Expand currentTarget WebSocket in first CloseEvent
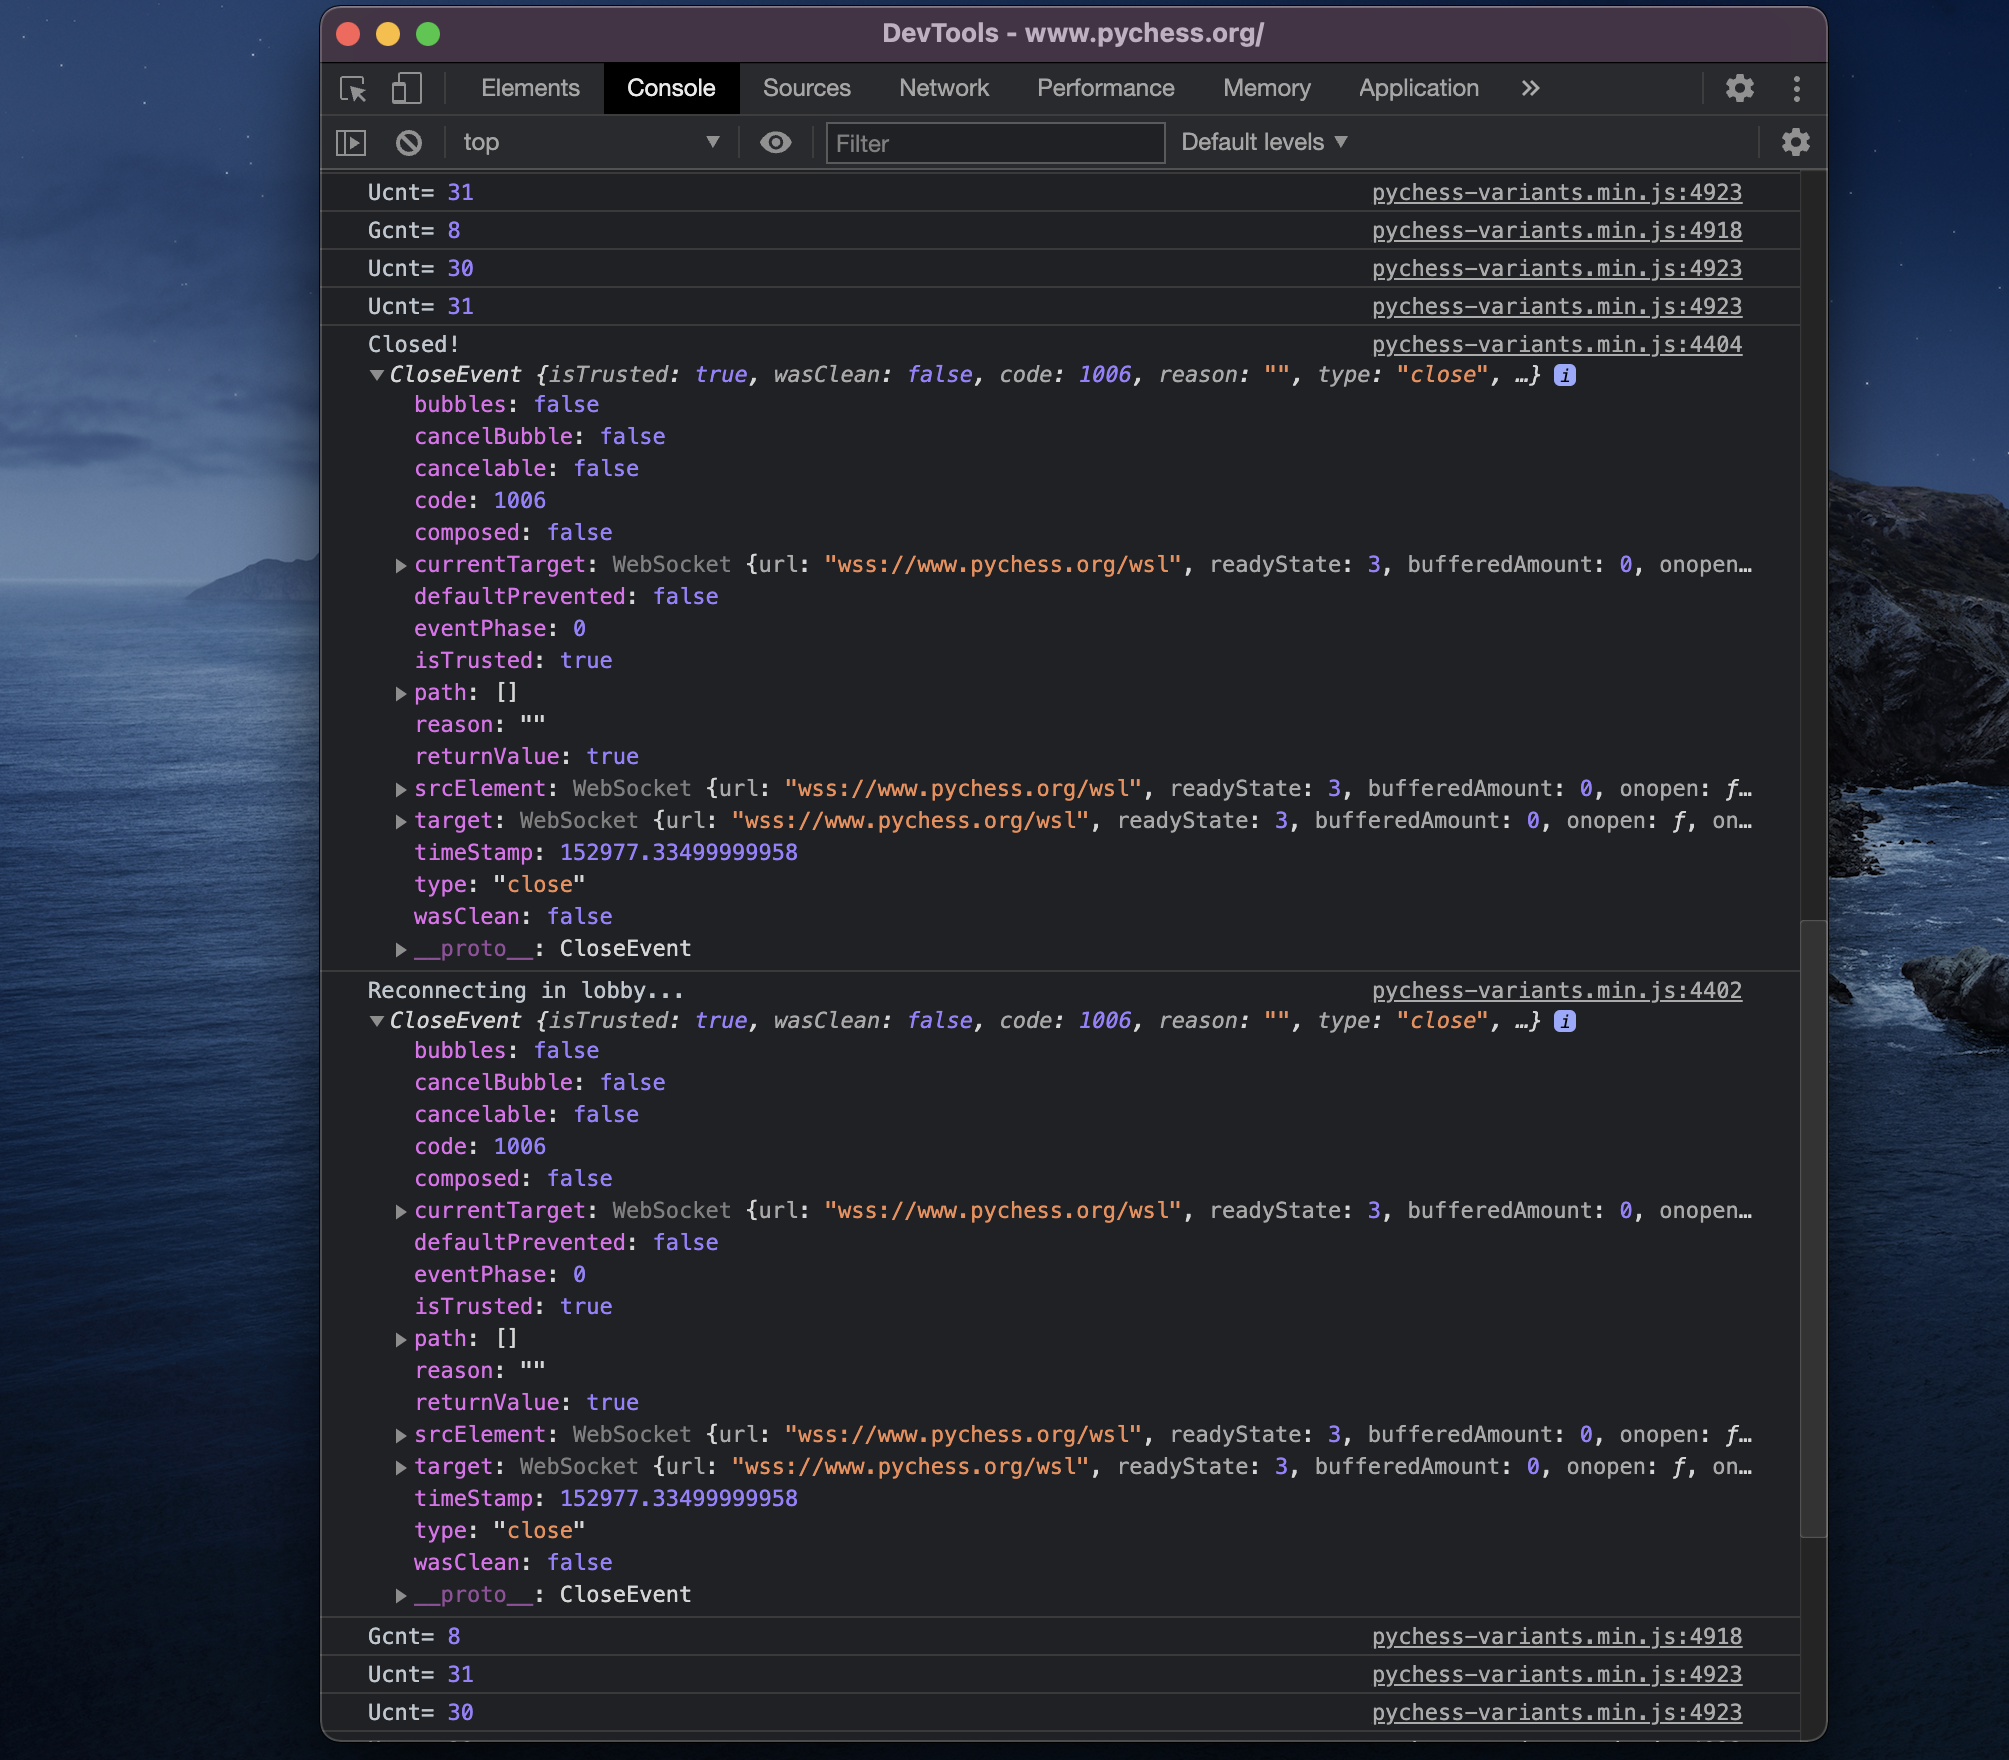The height and width of the screenshot is (1760, 2009). [401, 566]
